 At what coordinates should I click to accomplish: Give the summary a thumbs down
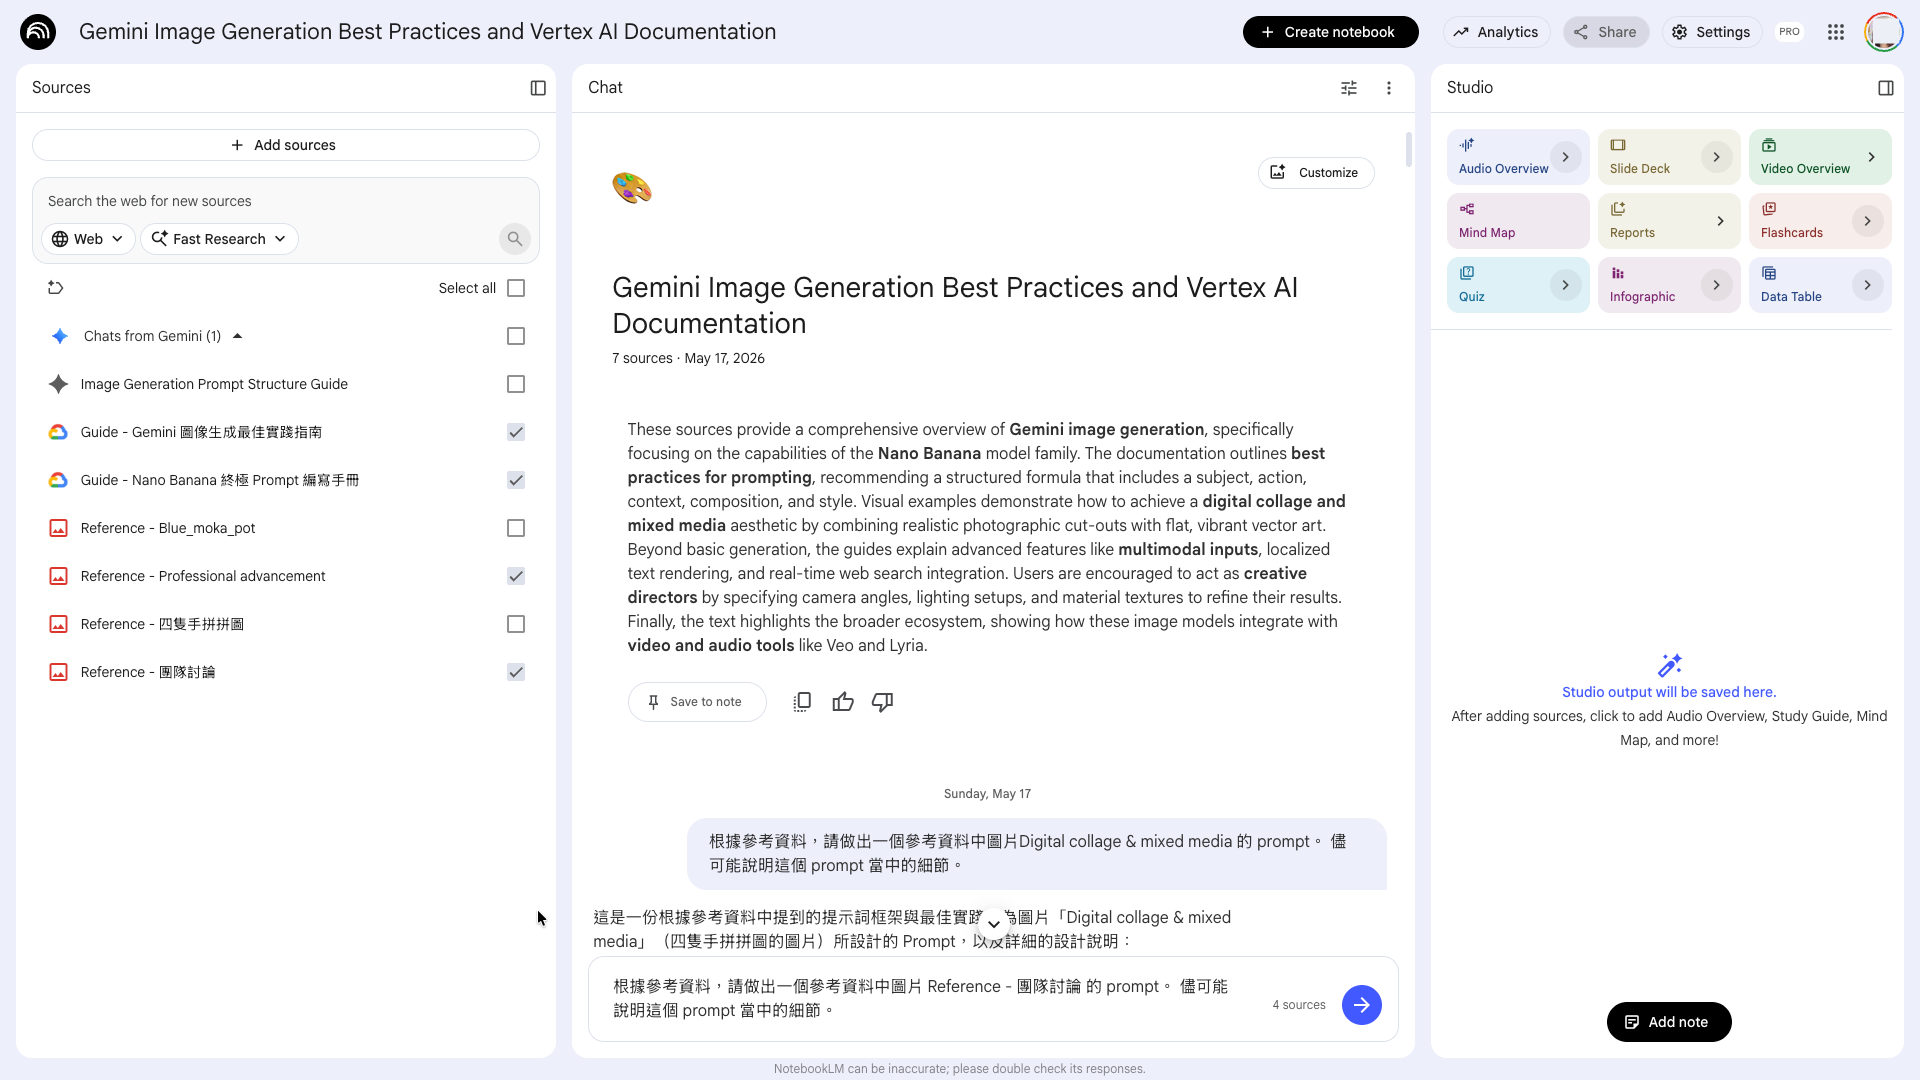coord(882,702)
